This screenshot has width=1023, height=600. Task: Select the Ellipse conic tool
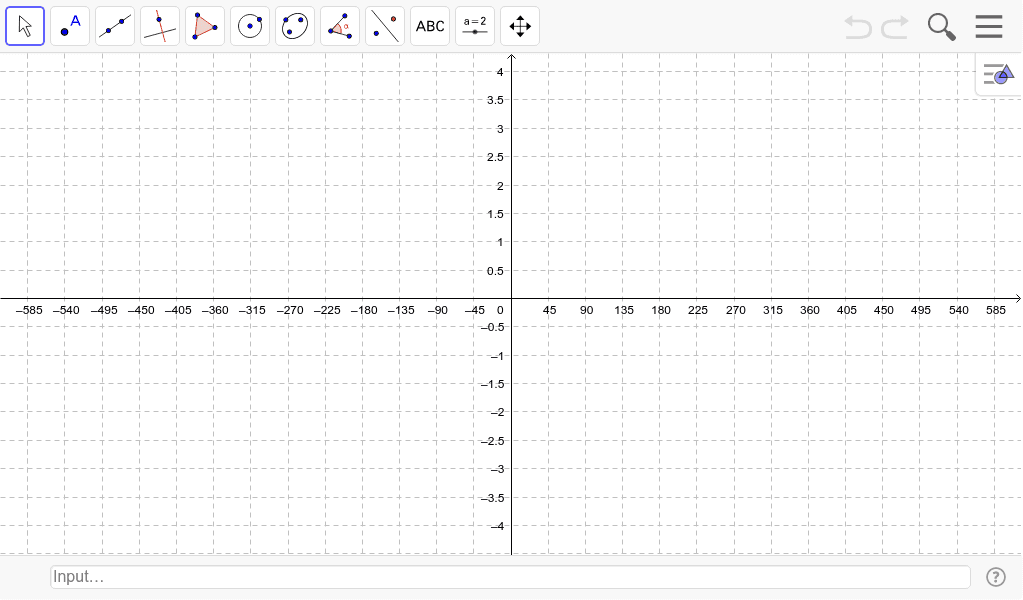[295, 26]
